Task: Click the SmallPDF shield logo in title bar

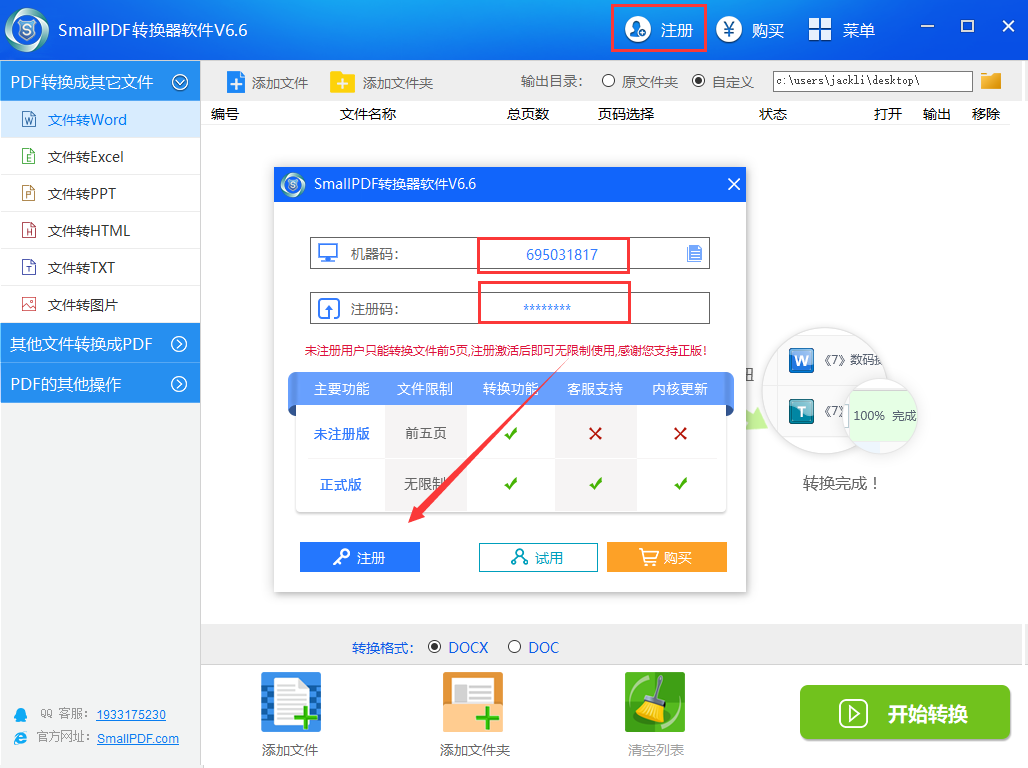Action: click(27, 30)
